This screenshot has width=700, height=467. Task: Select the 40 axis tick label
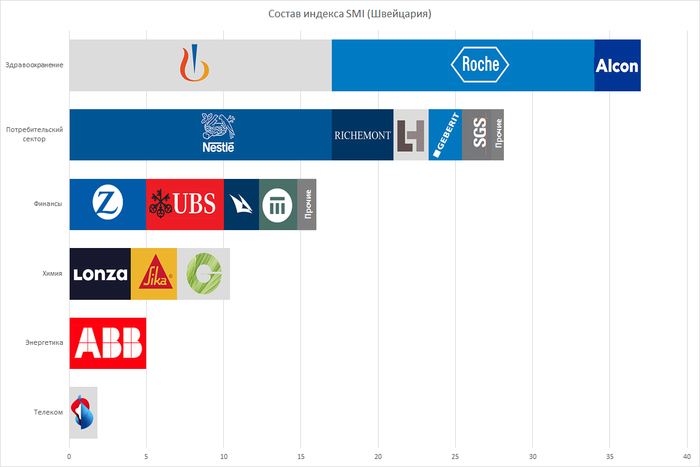pyautogui.click(x=687, y=456)
